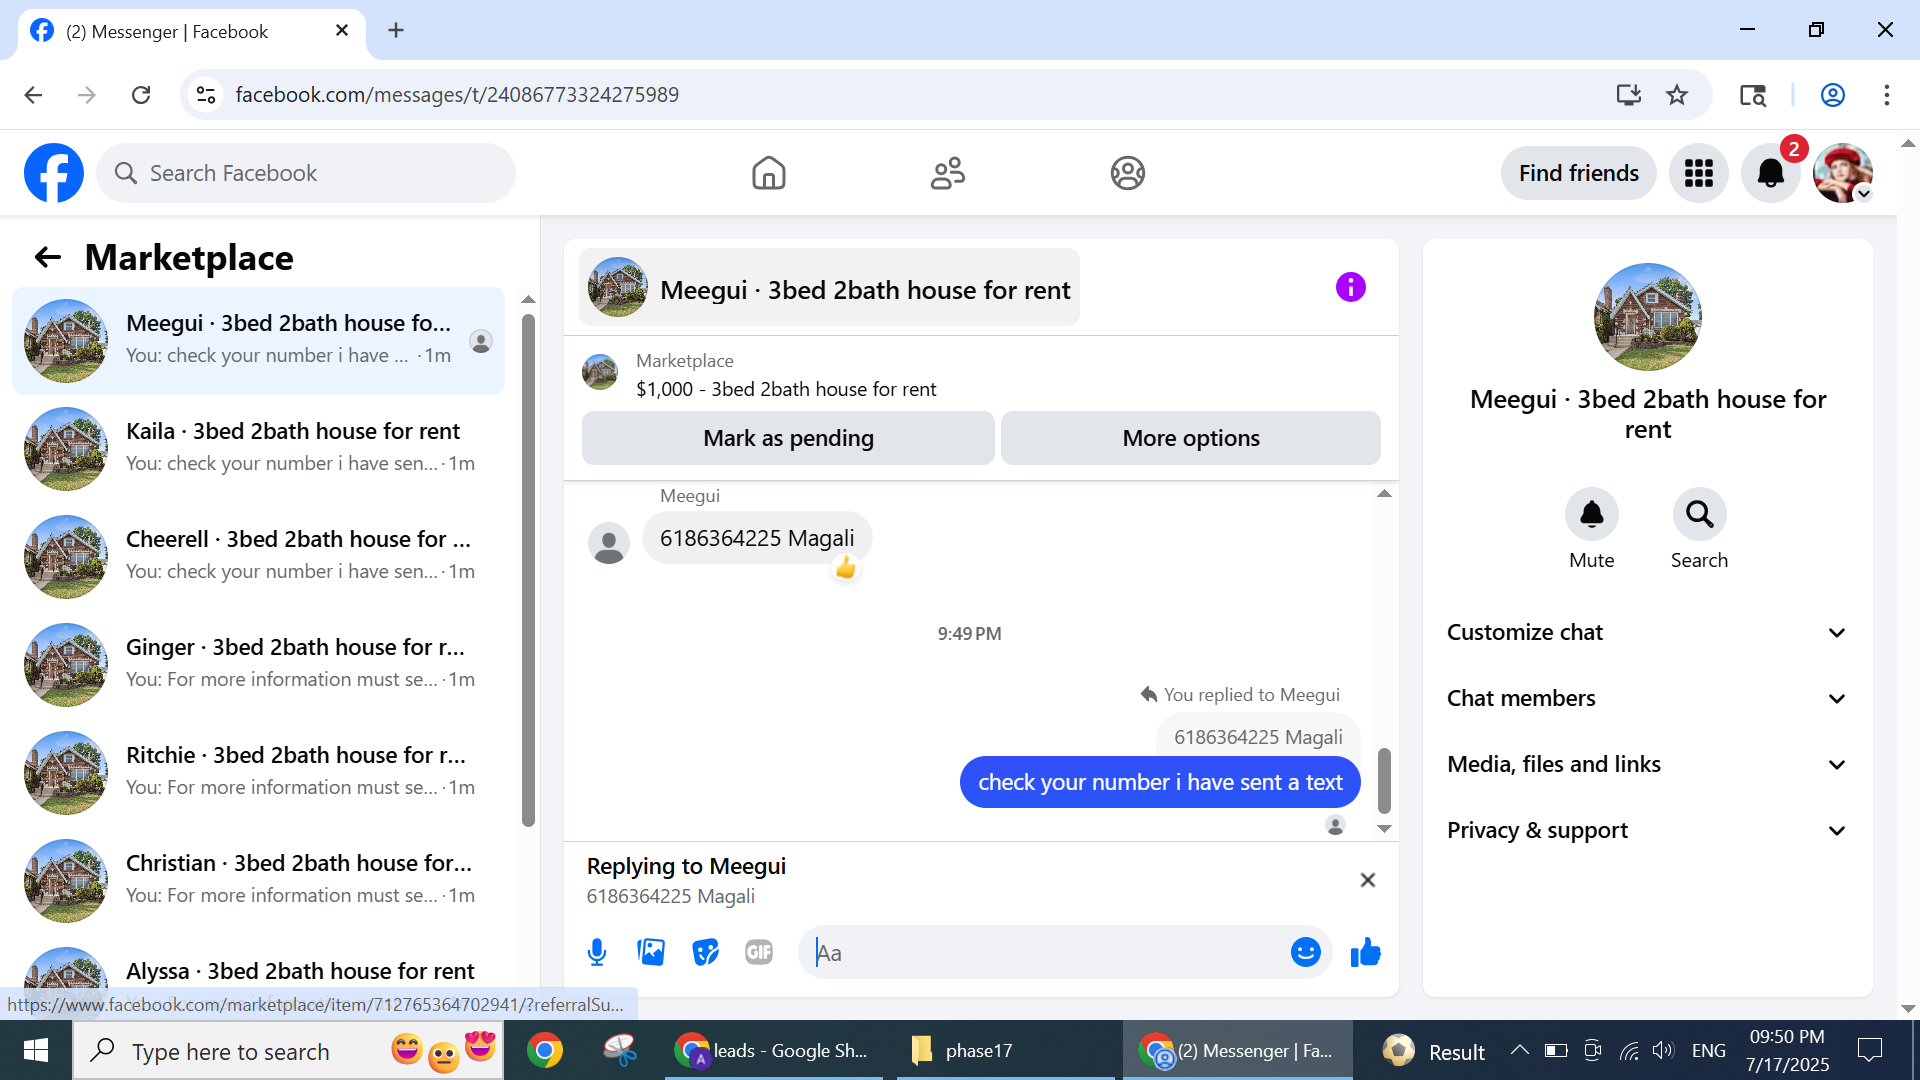Choose a GIF icon
1920x1080 pixels.
[759, 952]
